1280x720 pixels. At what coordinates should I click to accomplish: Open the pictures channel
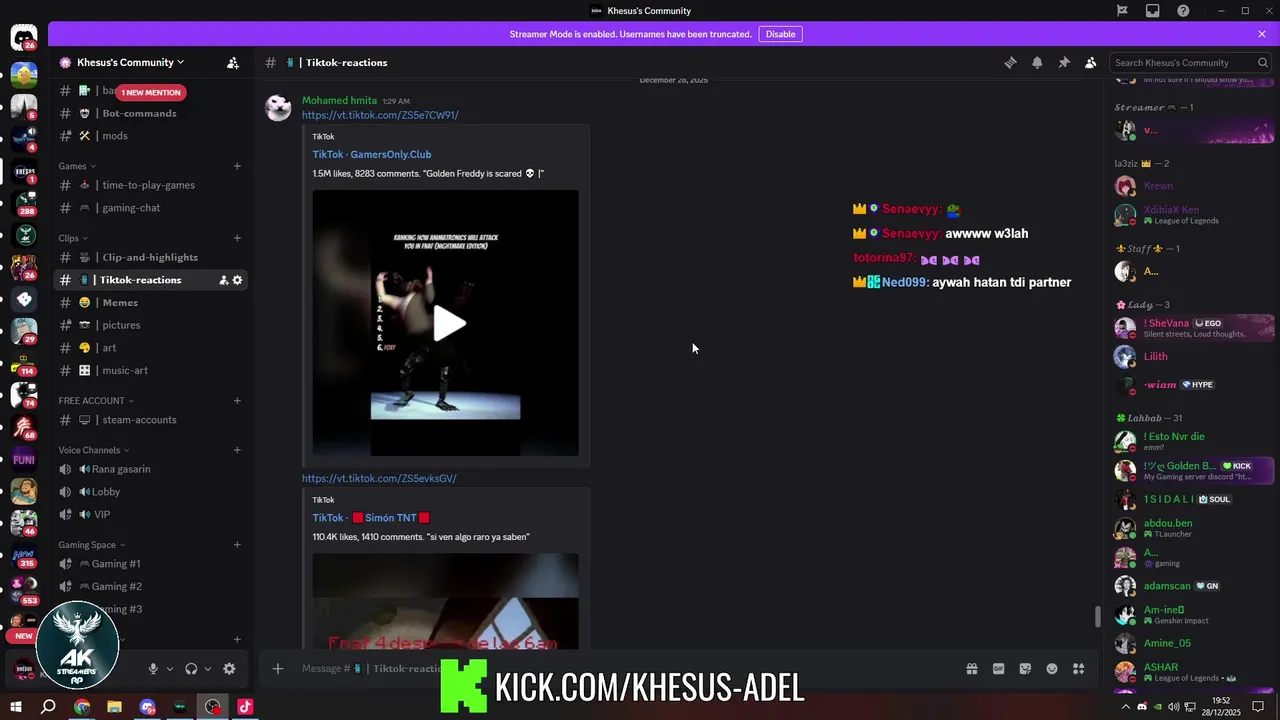pyautogui.click(x=150, y=325)
